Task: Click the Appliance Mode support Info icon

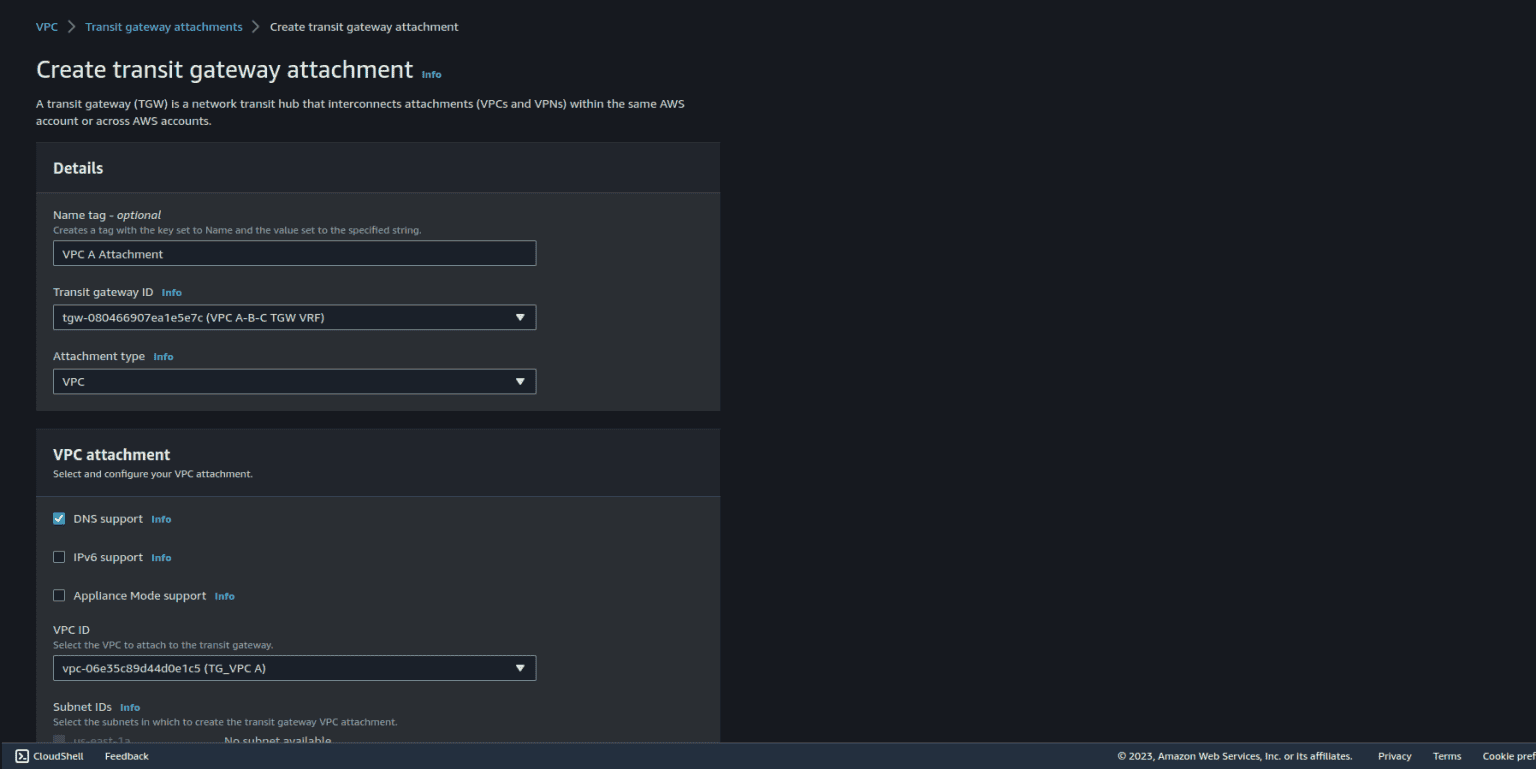Action: pyautogui.click(x=224, y=596)
